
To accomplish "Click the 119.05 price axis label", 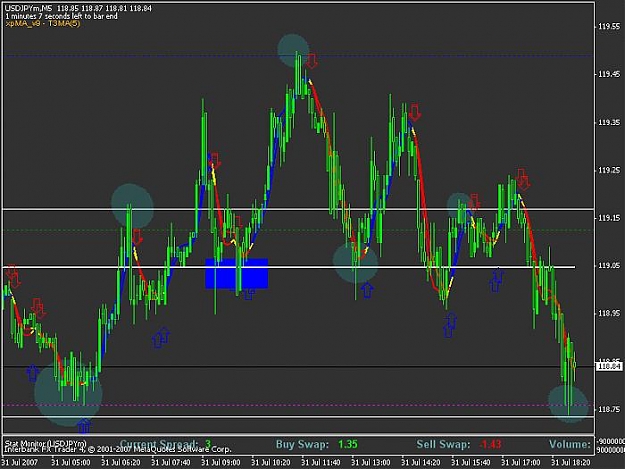I will coord(609,266).
